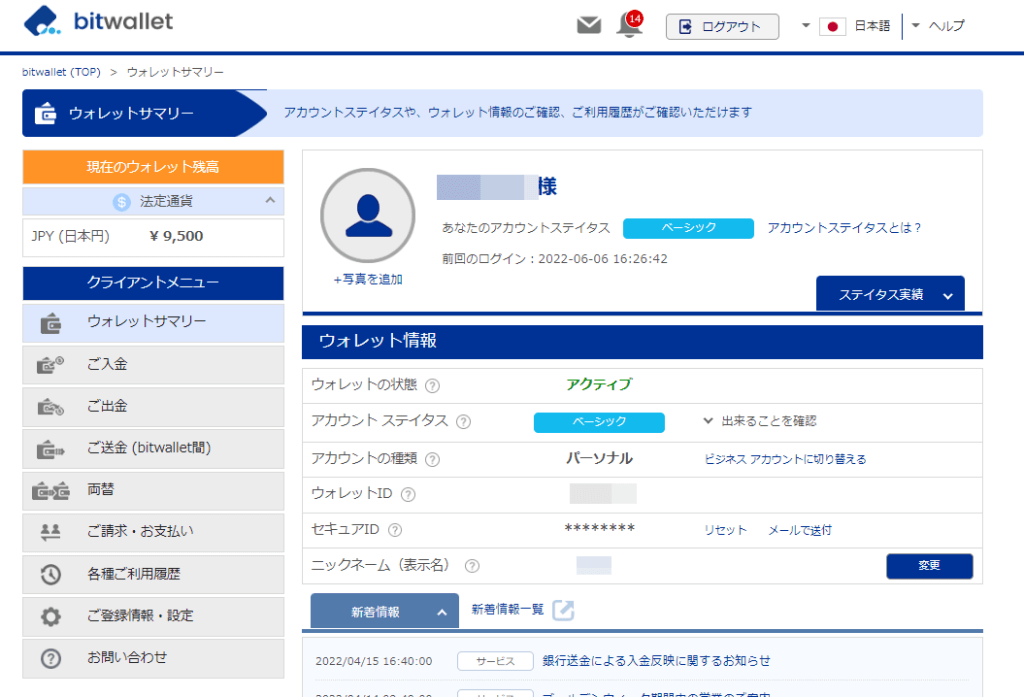Image resolution: width=1024 pixels, height=697 pixels.
Task: Click the 両替 exchange wallets icon
Action: [51, 491]
